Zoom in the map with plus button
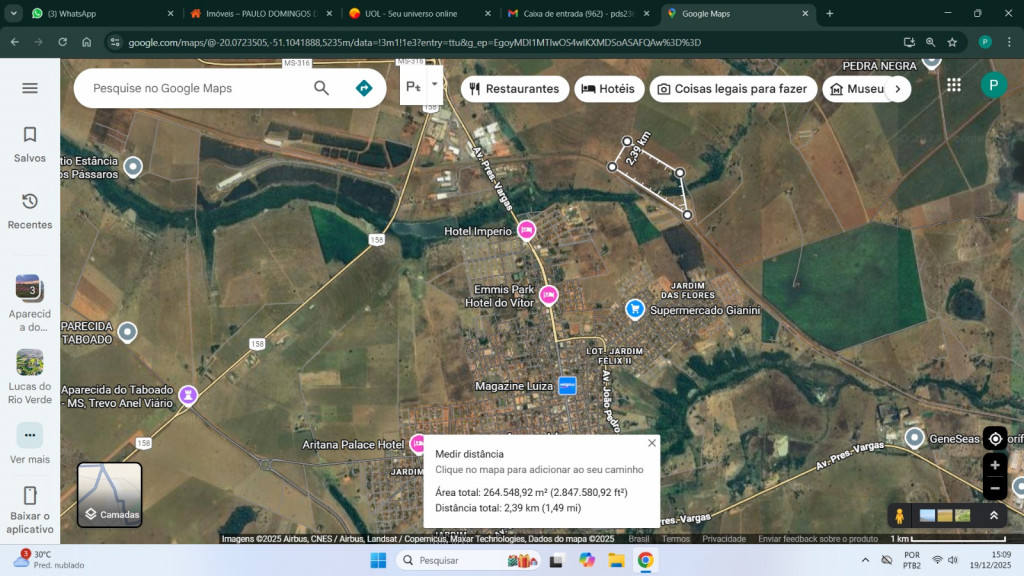1024x576 pixels. click(995, 465)
